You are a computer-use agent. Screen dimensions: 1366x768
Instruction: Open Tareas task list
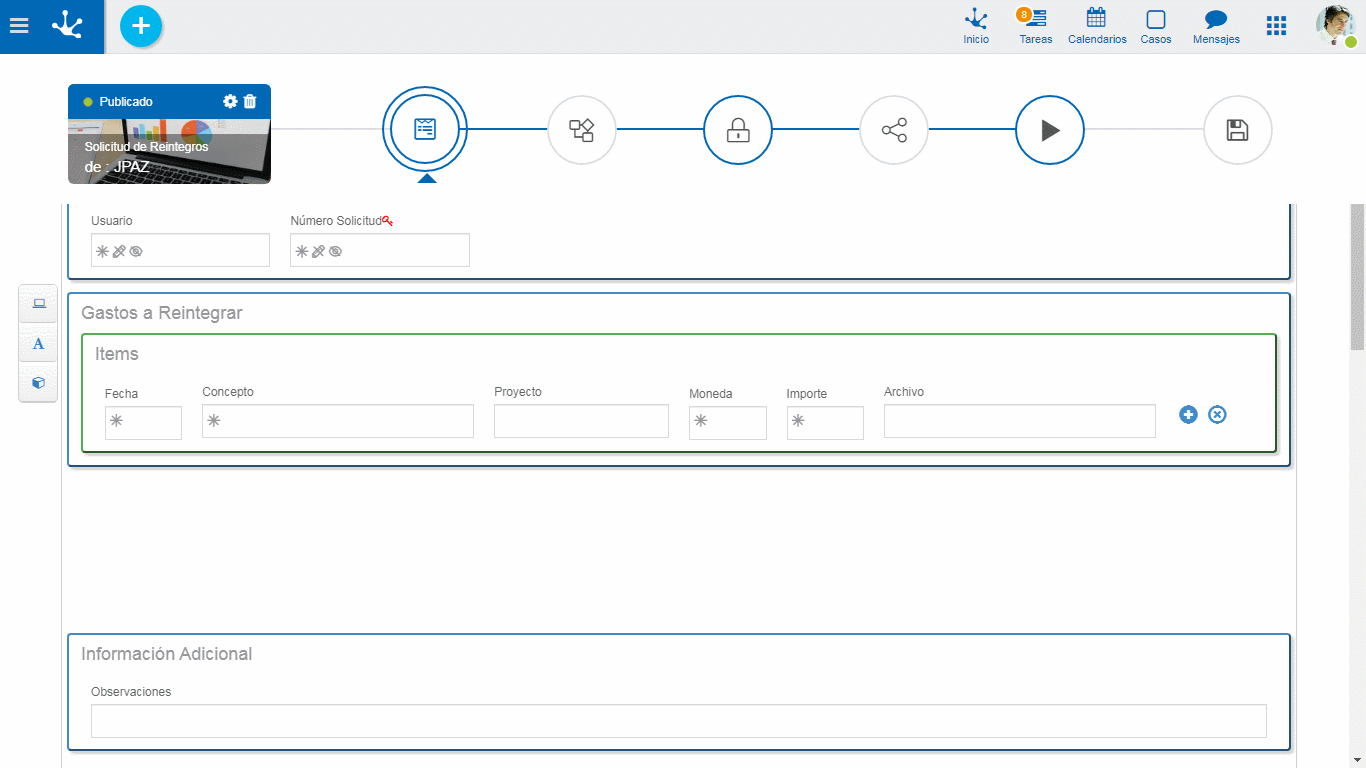coord(1035,27)
